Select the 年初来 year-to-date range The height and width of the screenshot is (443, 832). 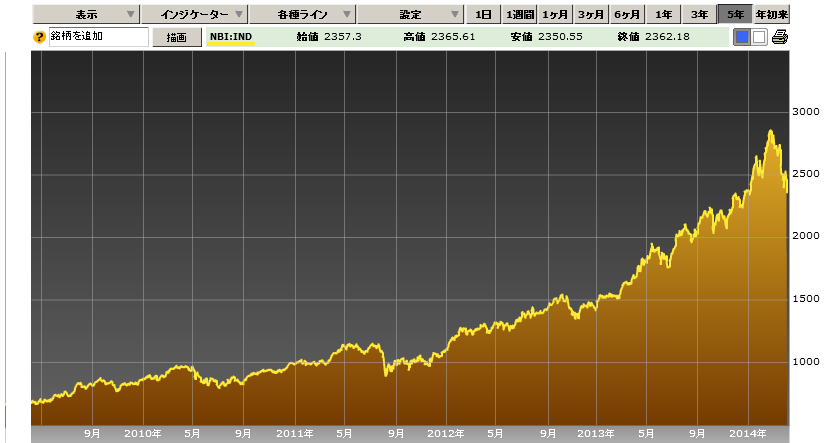point(772,14)
